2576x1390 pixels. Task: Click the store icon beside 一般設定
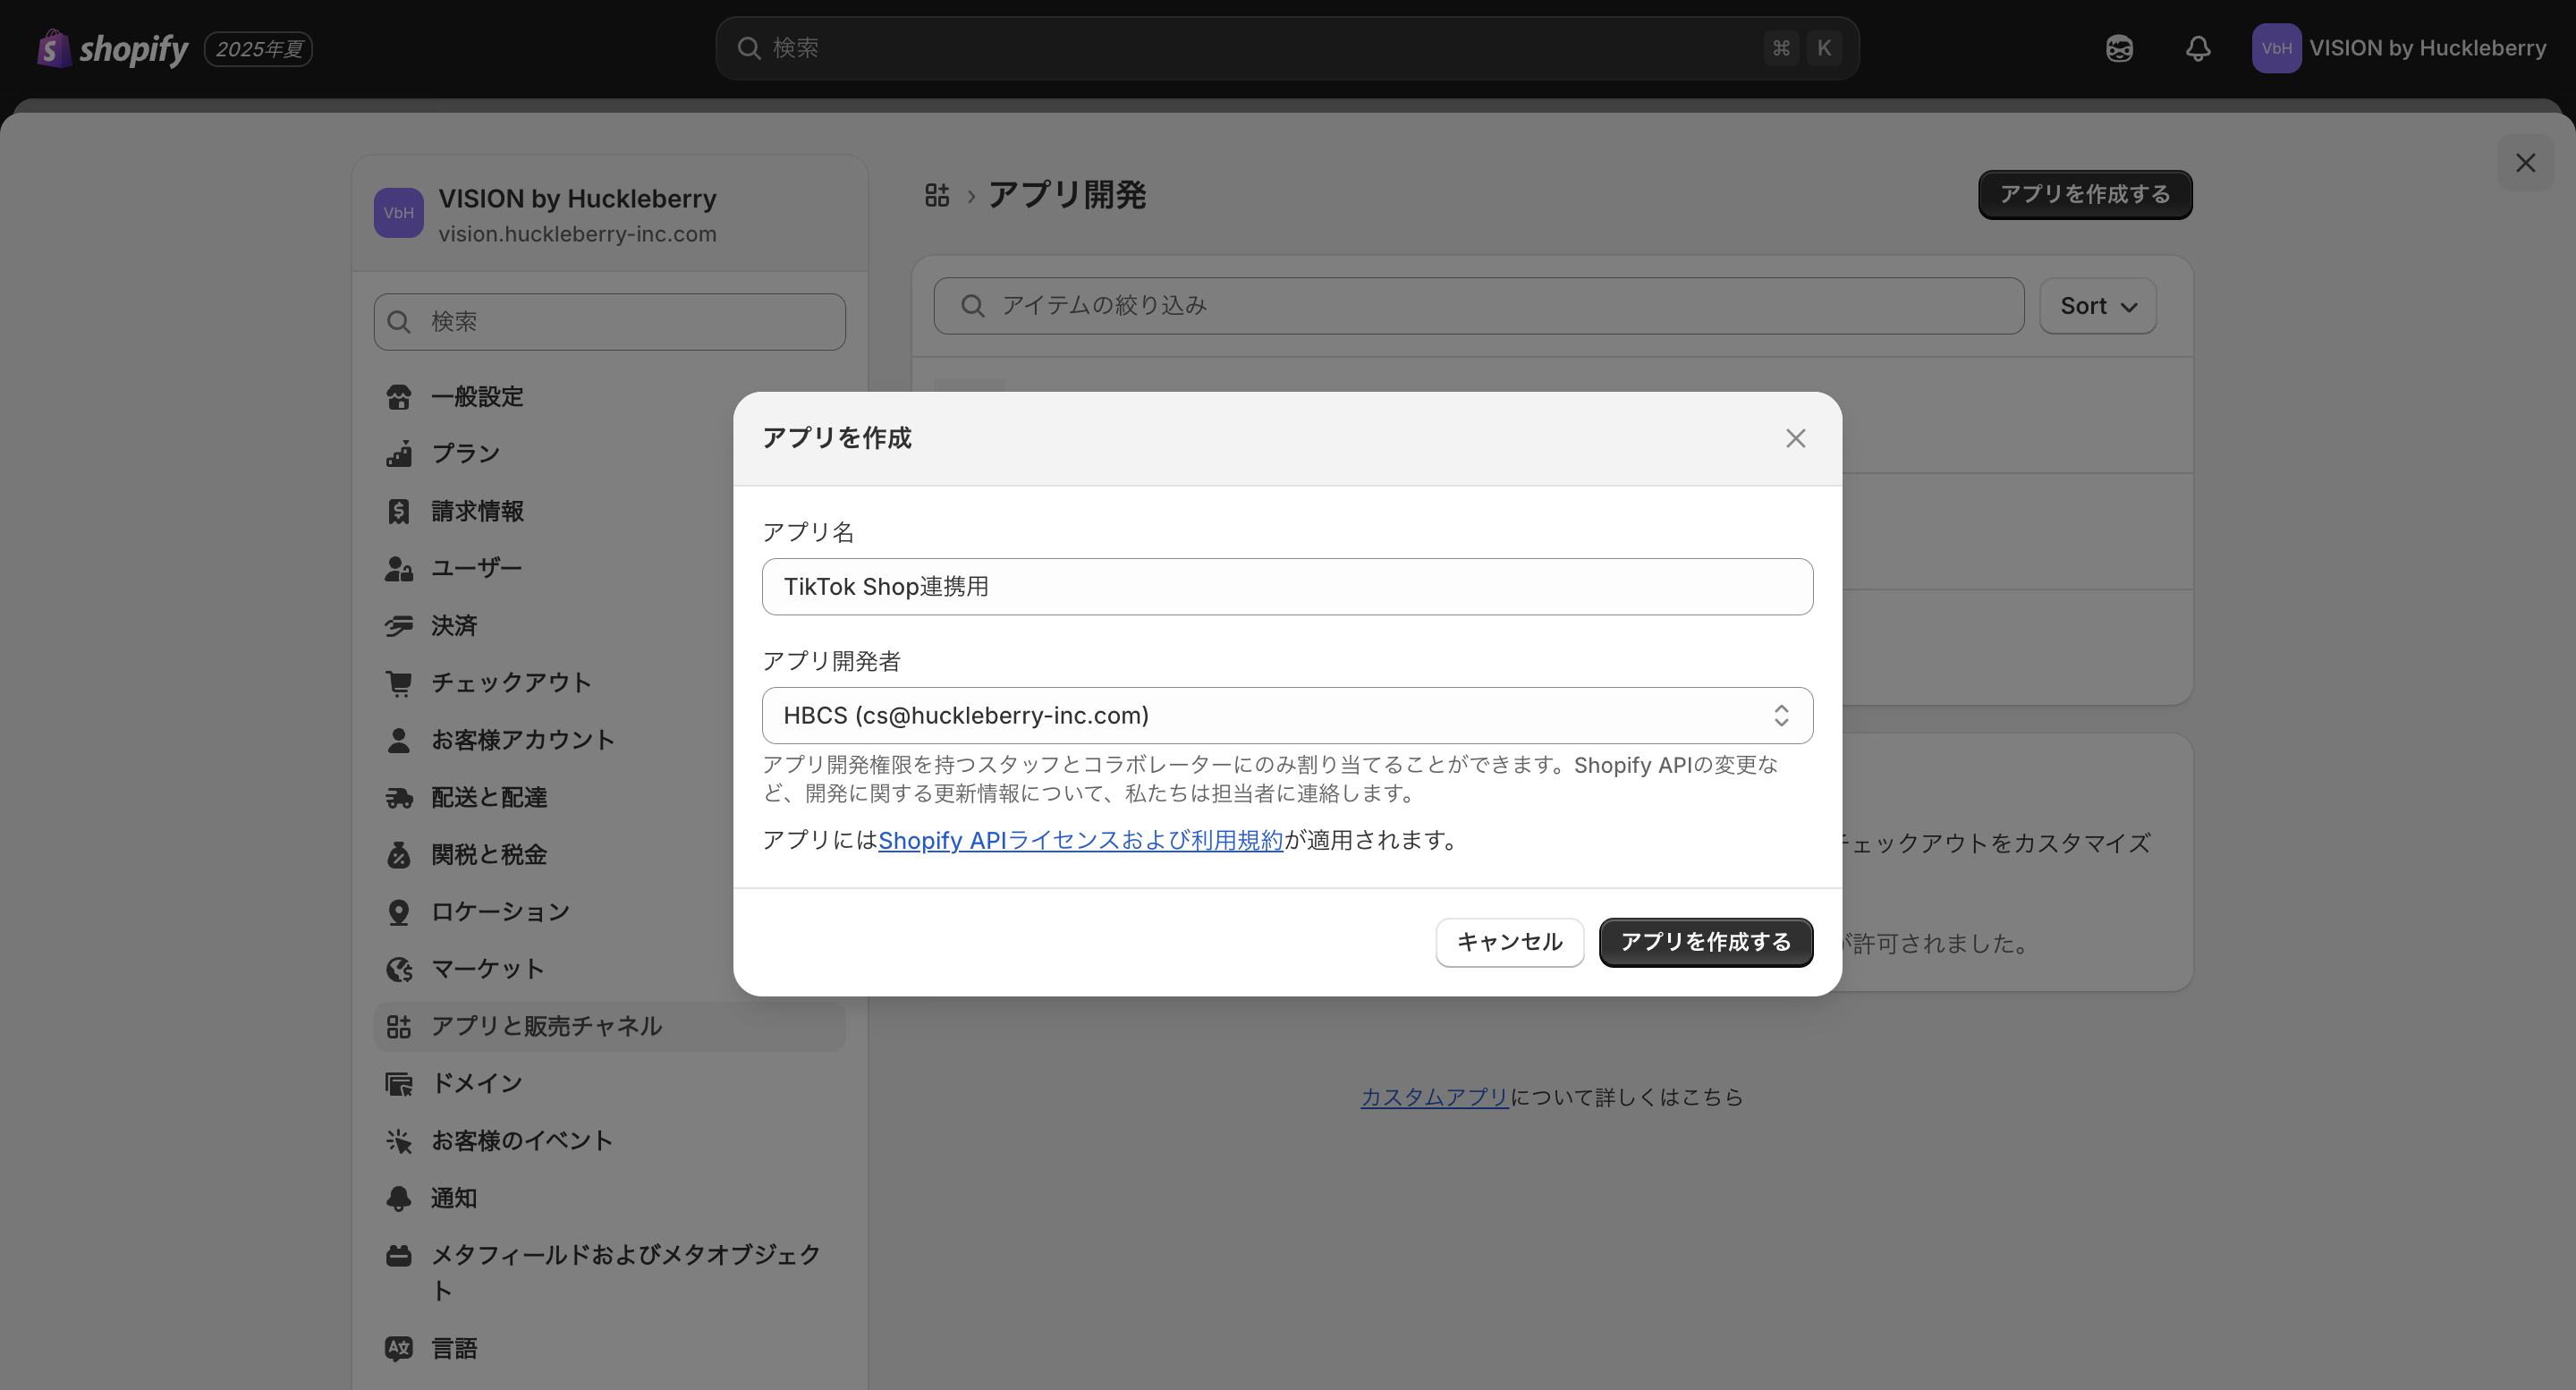[399, 397]
